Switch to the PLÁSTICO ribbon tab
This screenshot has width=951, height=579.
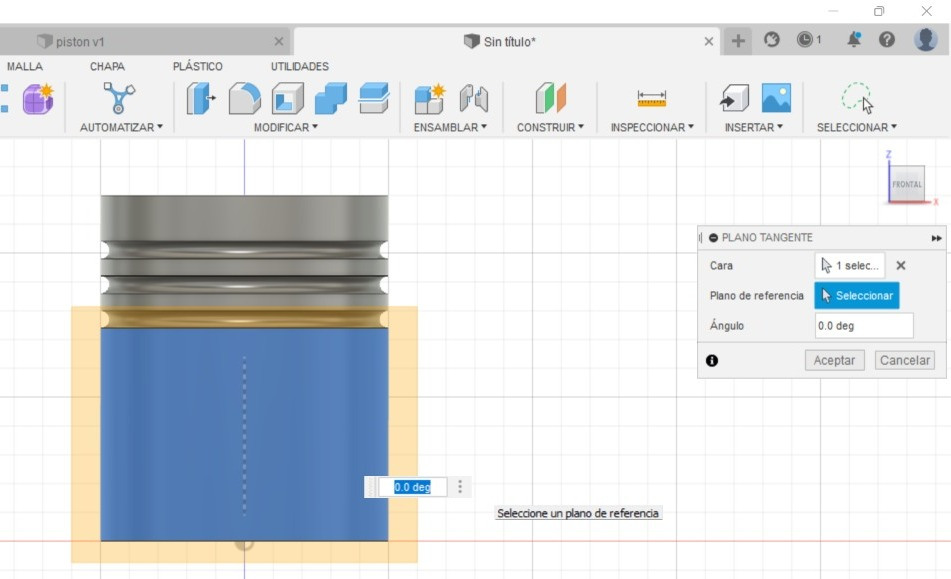[198, 66]
